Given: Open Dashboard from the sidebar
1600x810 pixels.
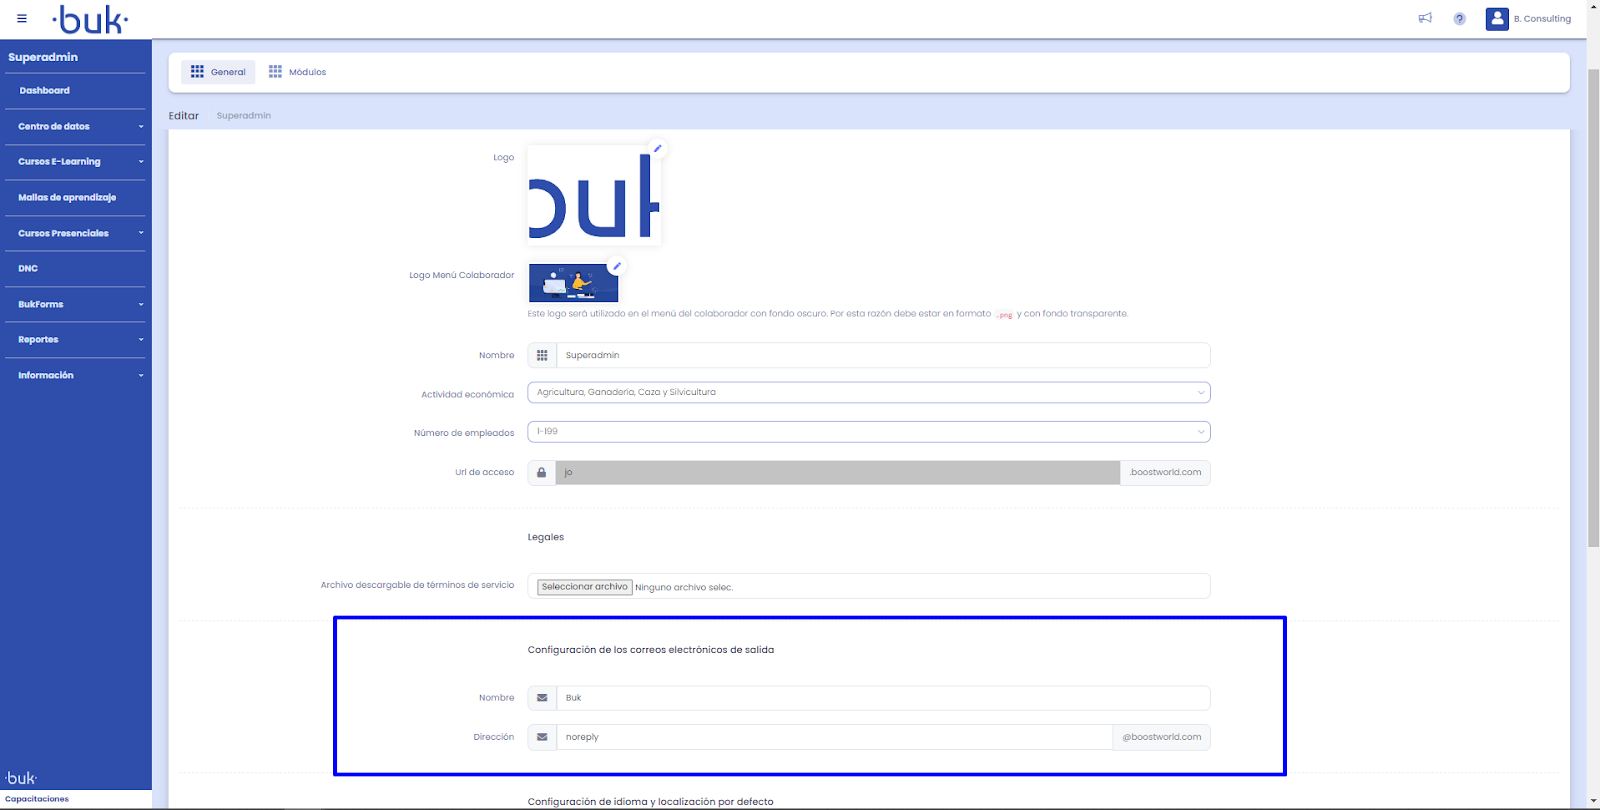Looking at the screenshot, I should (45, 91).
